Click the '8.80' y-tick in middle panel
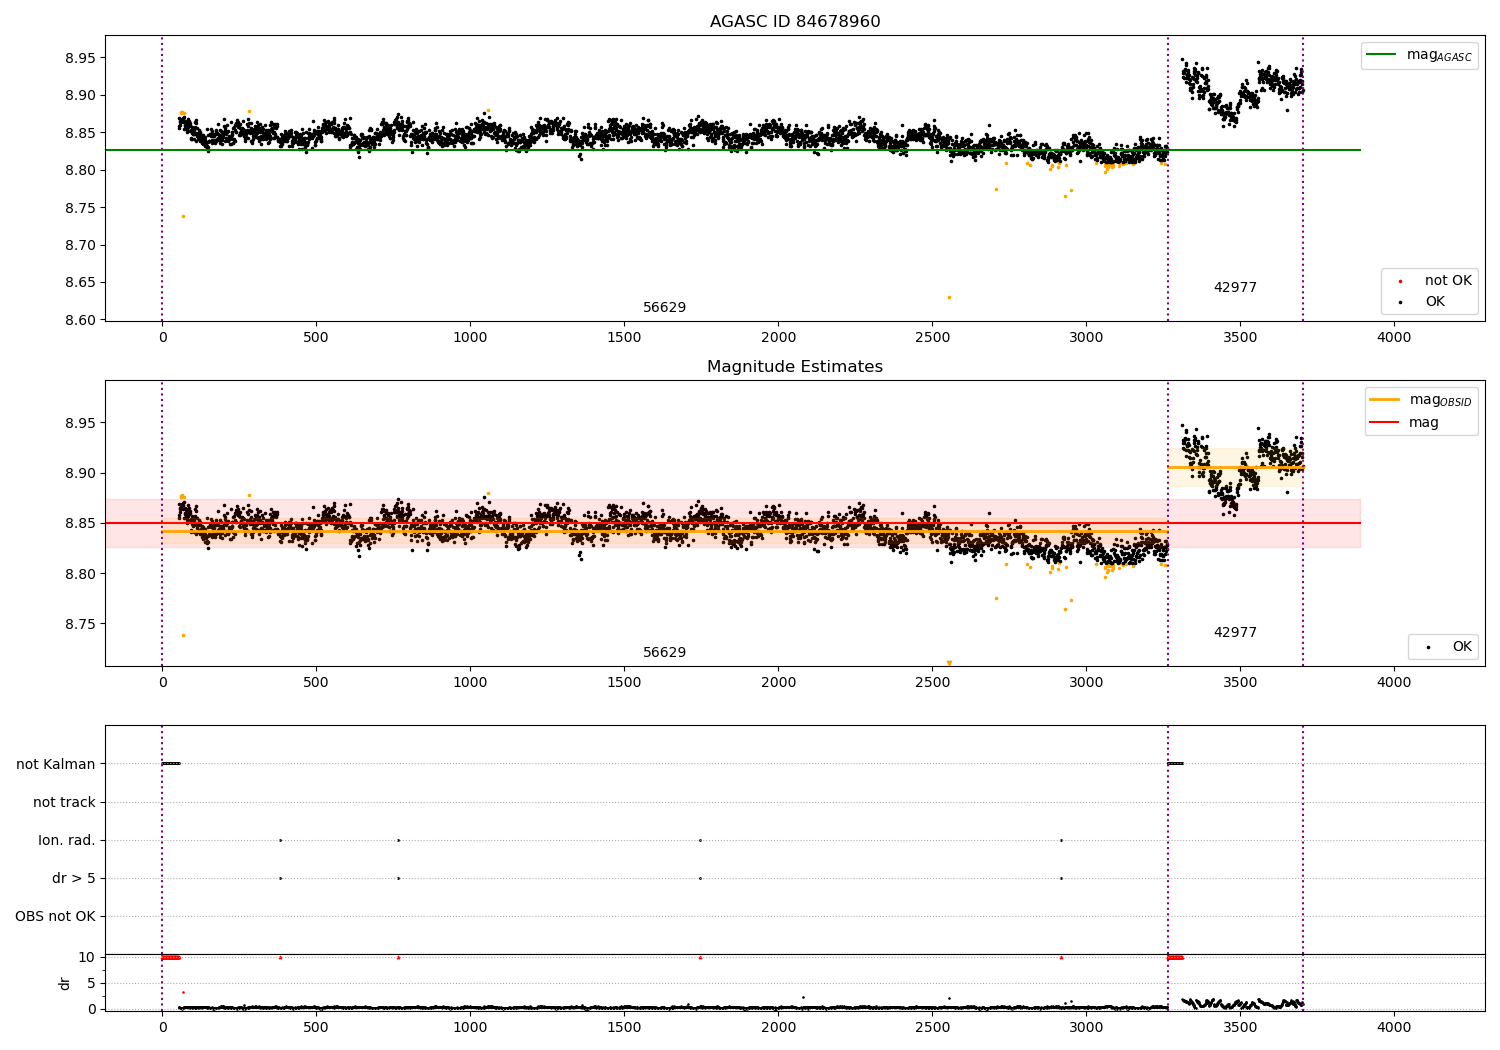 point(80,574)
